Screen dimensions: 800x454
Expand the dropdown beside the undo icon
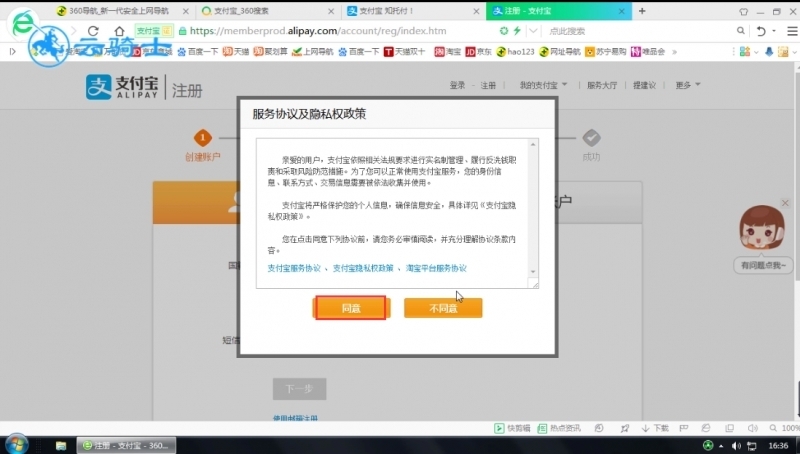coord(774,31)
